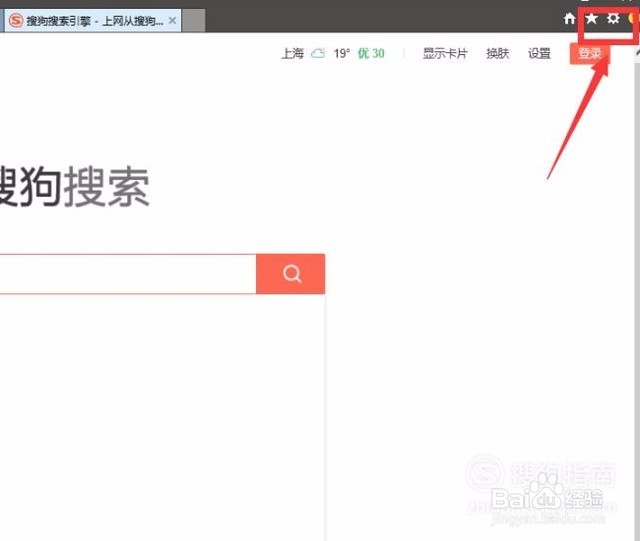Screen dimensions: 640x541
Task: Select the 搜狗搜索引擎 browser tab
Action: tap(93, 20)
